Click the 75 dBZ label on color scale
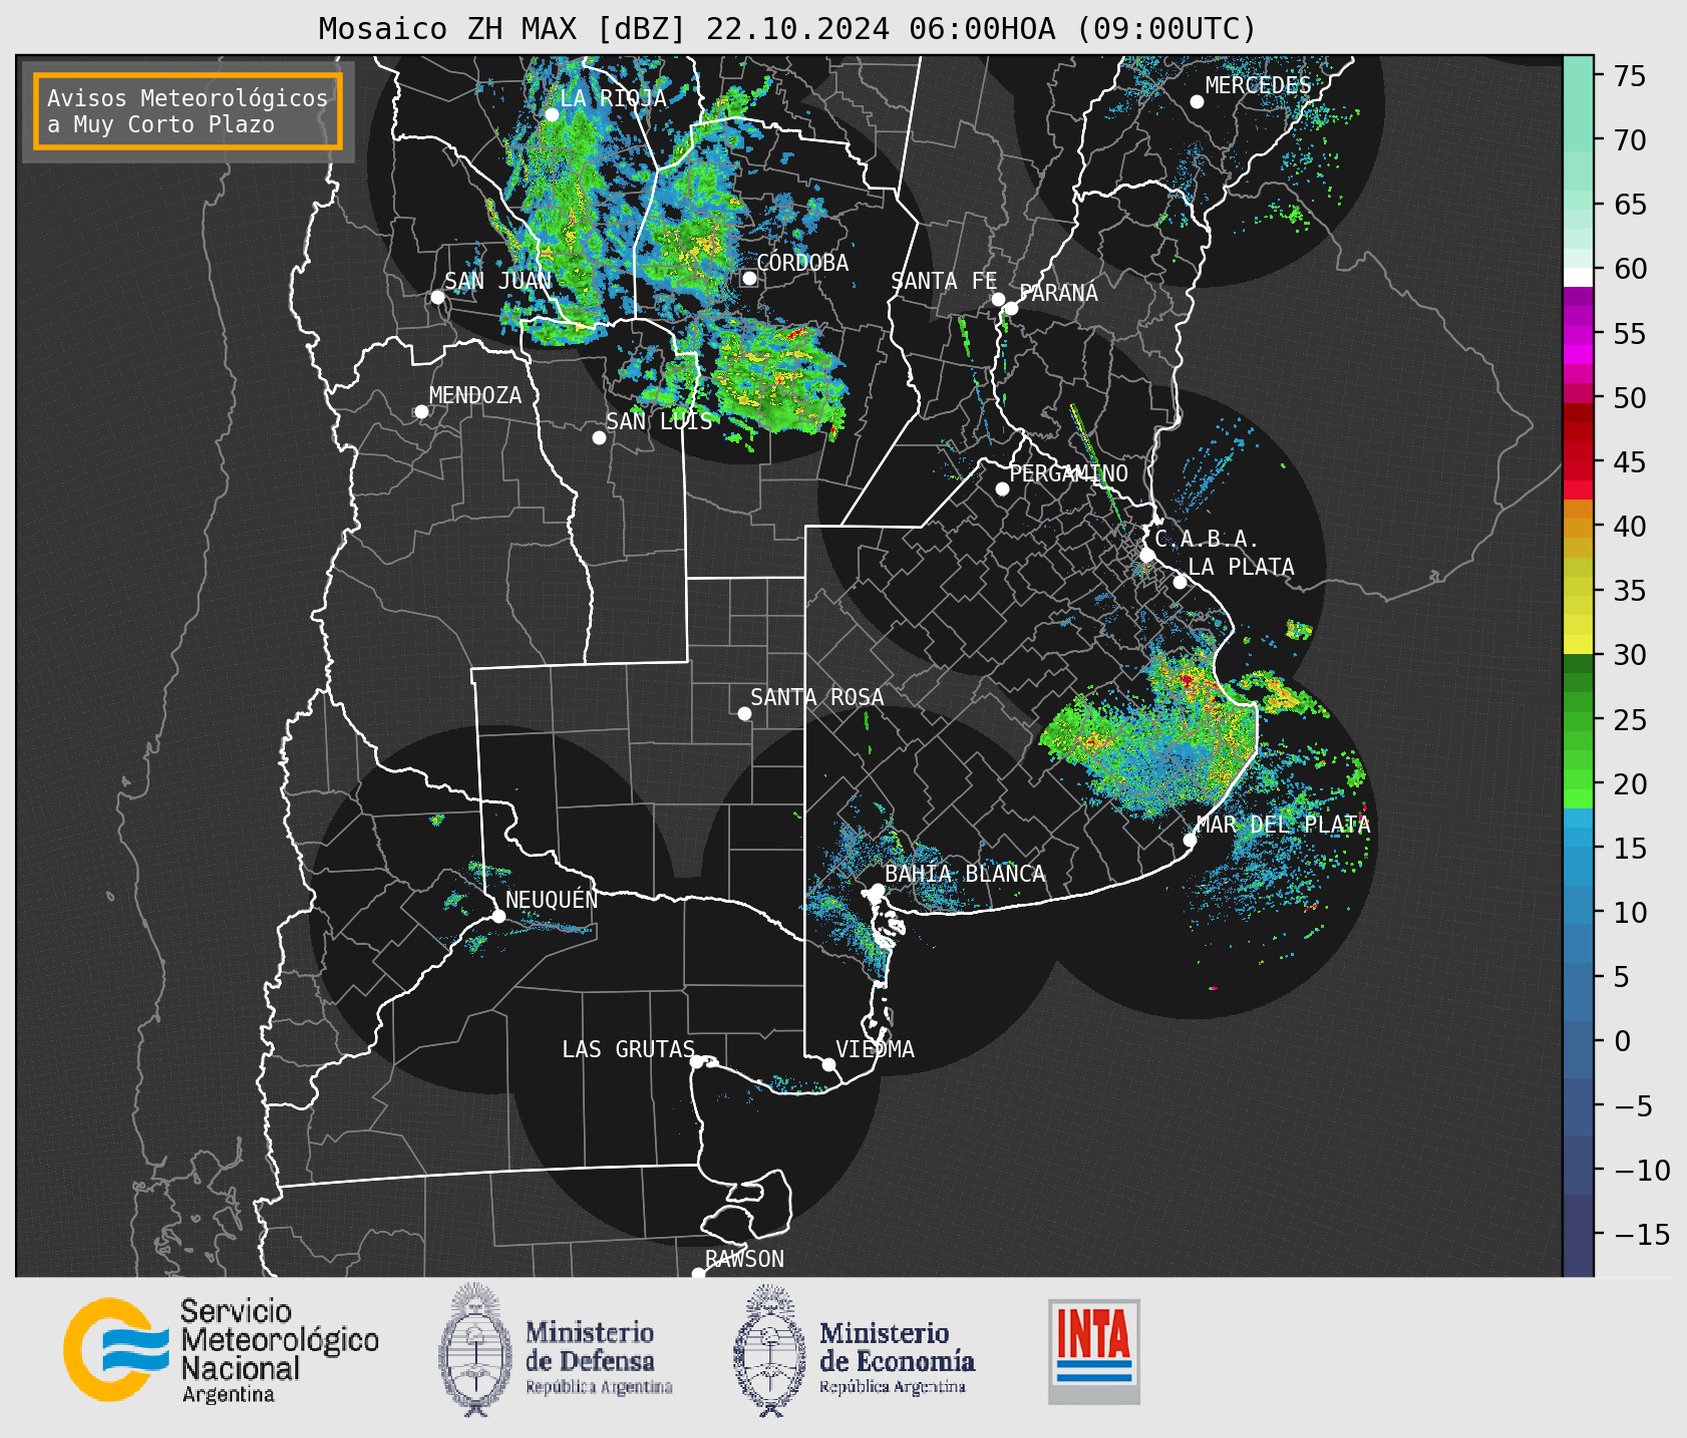This screenshot has height=1438, width=1687. click(1628, 76)
